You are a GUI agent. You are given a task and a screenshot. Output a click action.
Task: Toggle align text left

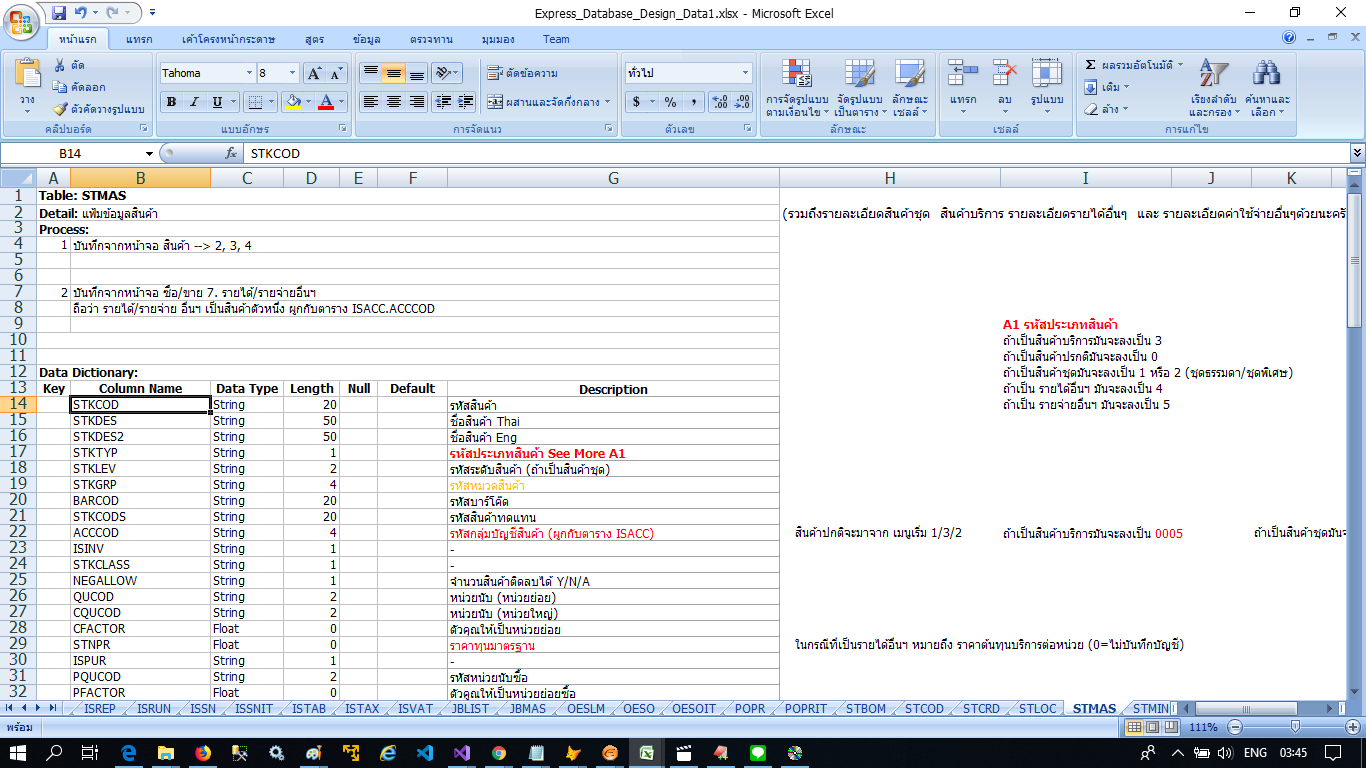click(371, 102)
